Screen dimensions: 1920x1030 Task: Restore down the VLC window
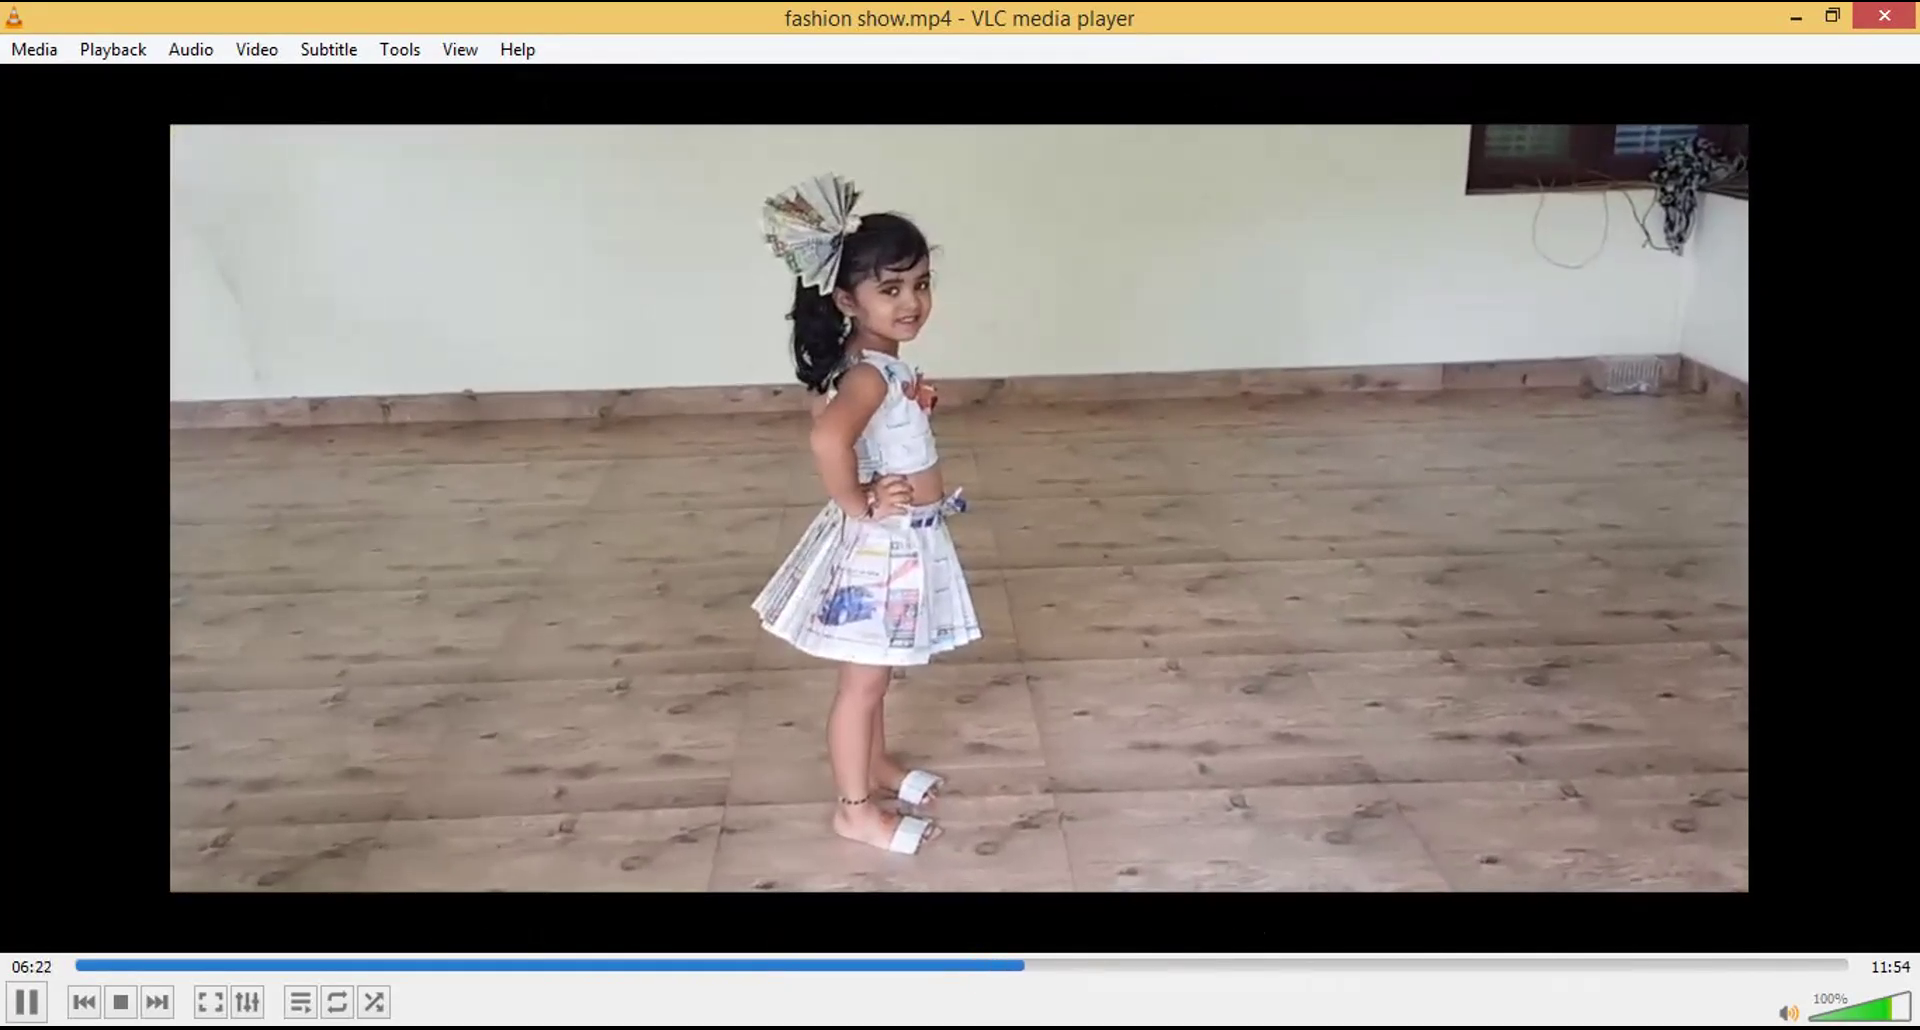(x=1832, y=17)
